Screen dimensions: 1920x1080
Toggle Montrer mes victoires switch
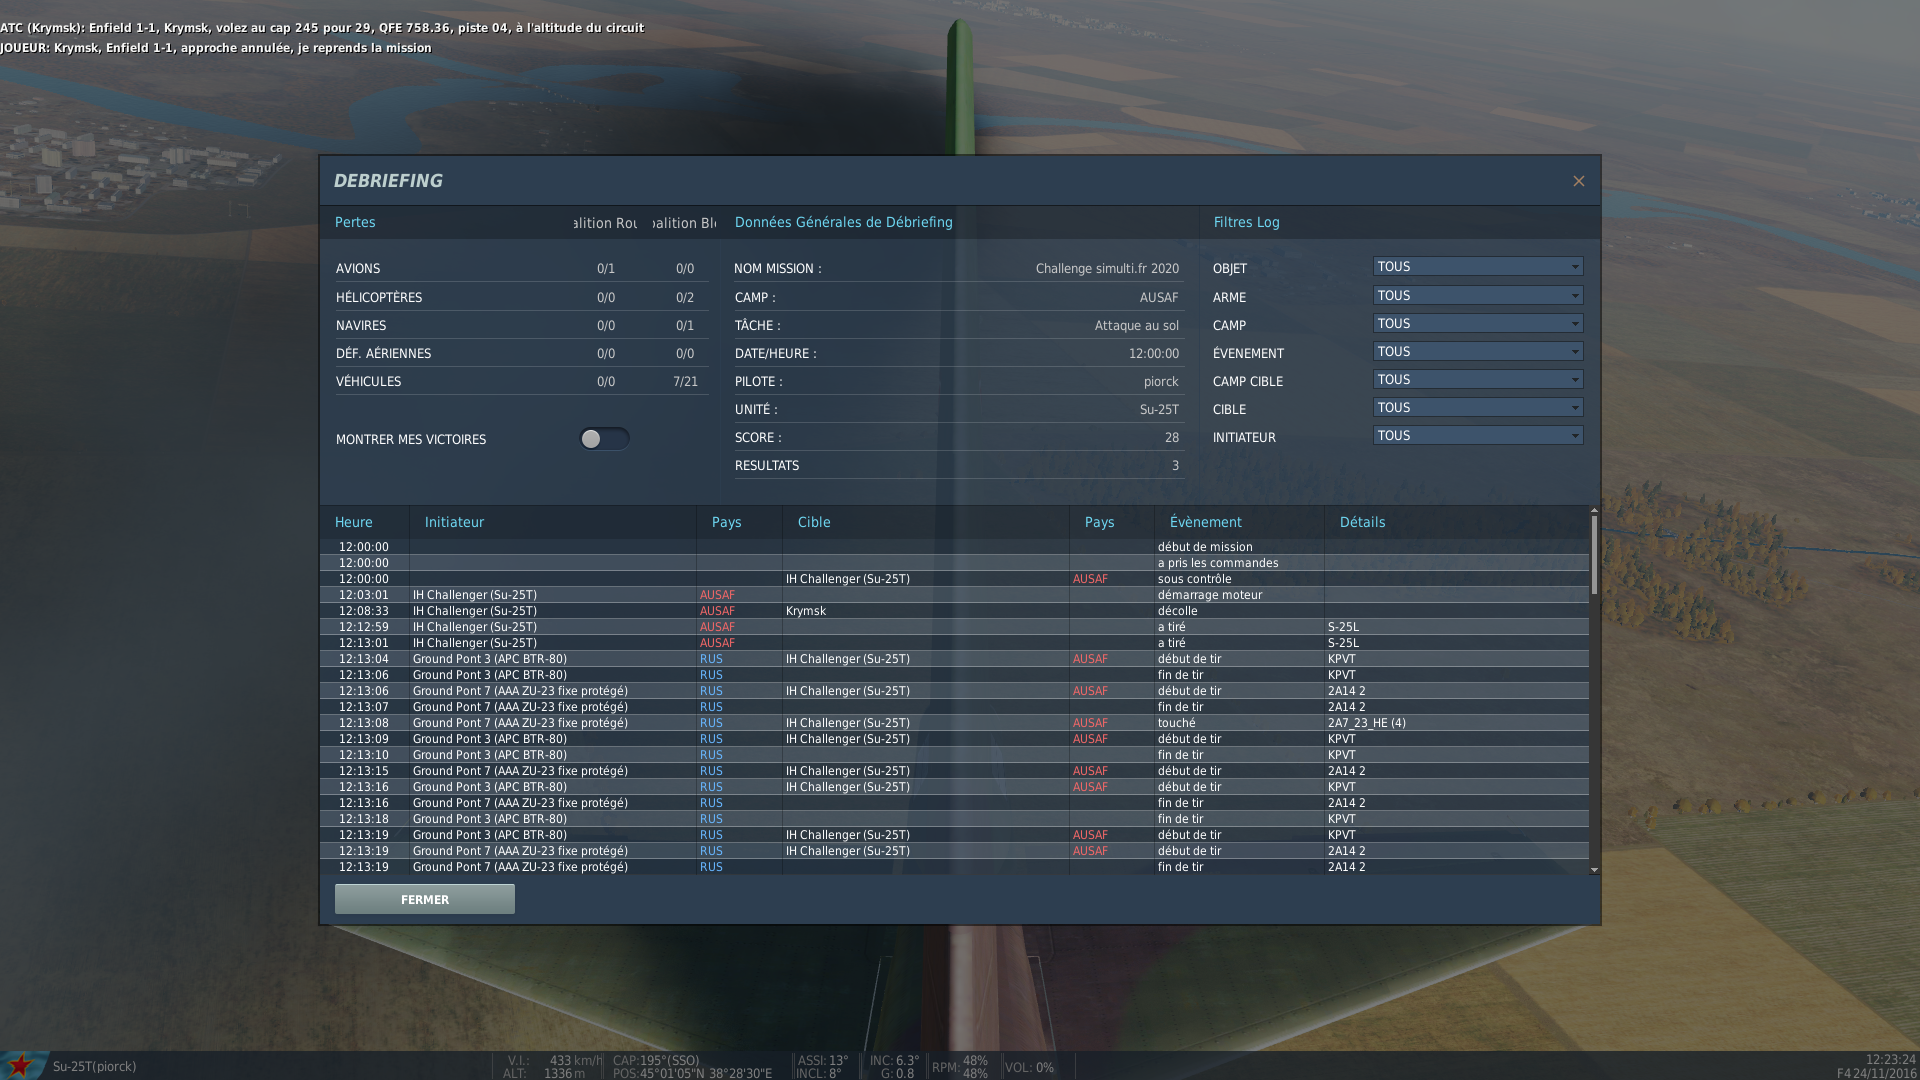(x=604, y=439)
